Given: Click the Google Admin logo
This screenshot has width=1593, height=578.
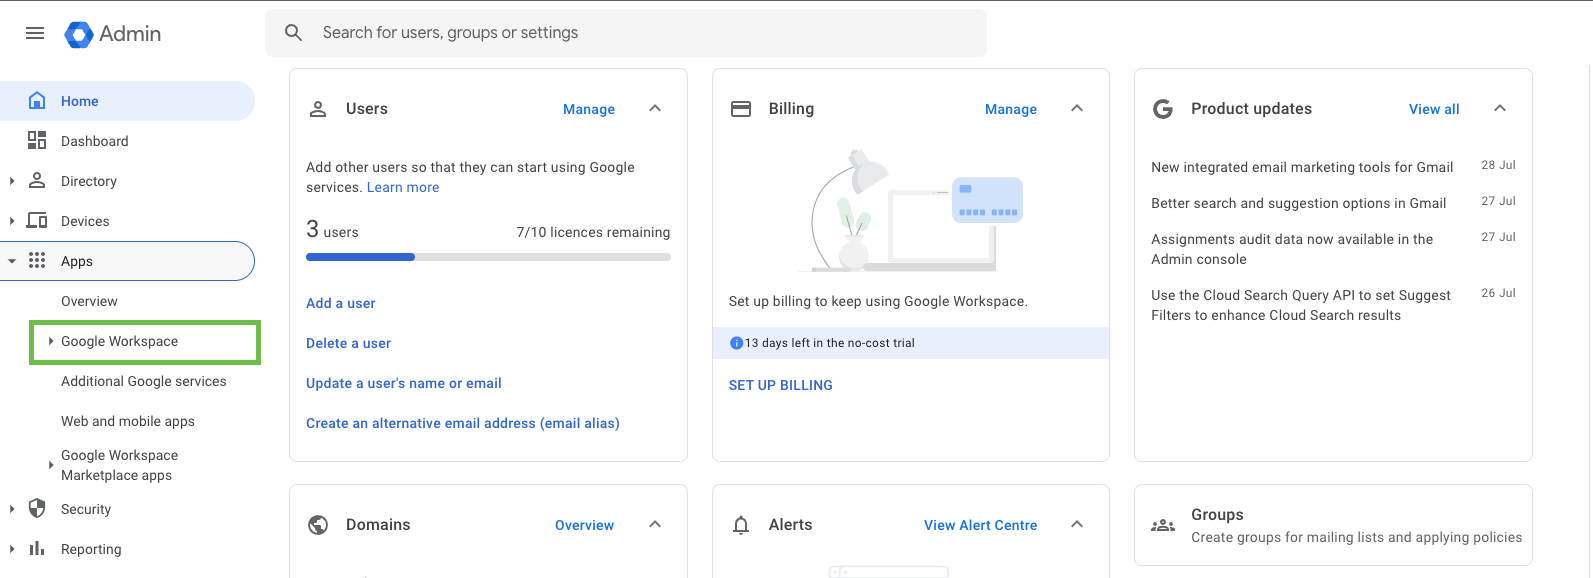Looking at the screenshot, I should pos(113,34).
